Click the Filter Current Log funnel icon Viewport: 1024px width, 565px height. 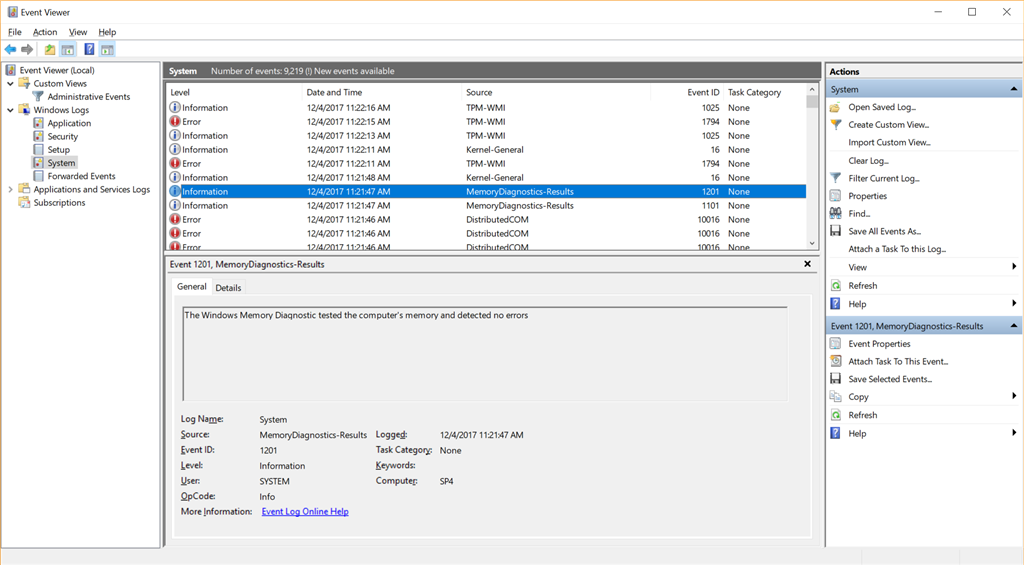(835, 178)
